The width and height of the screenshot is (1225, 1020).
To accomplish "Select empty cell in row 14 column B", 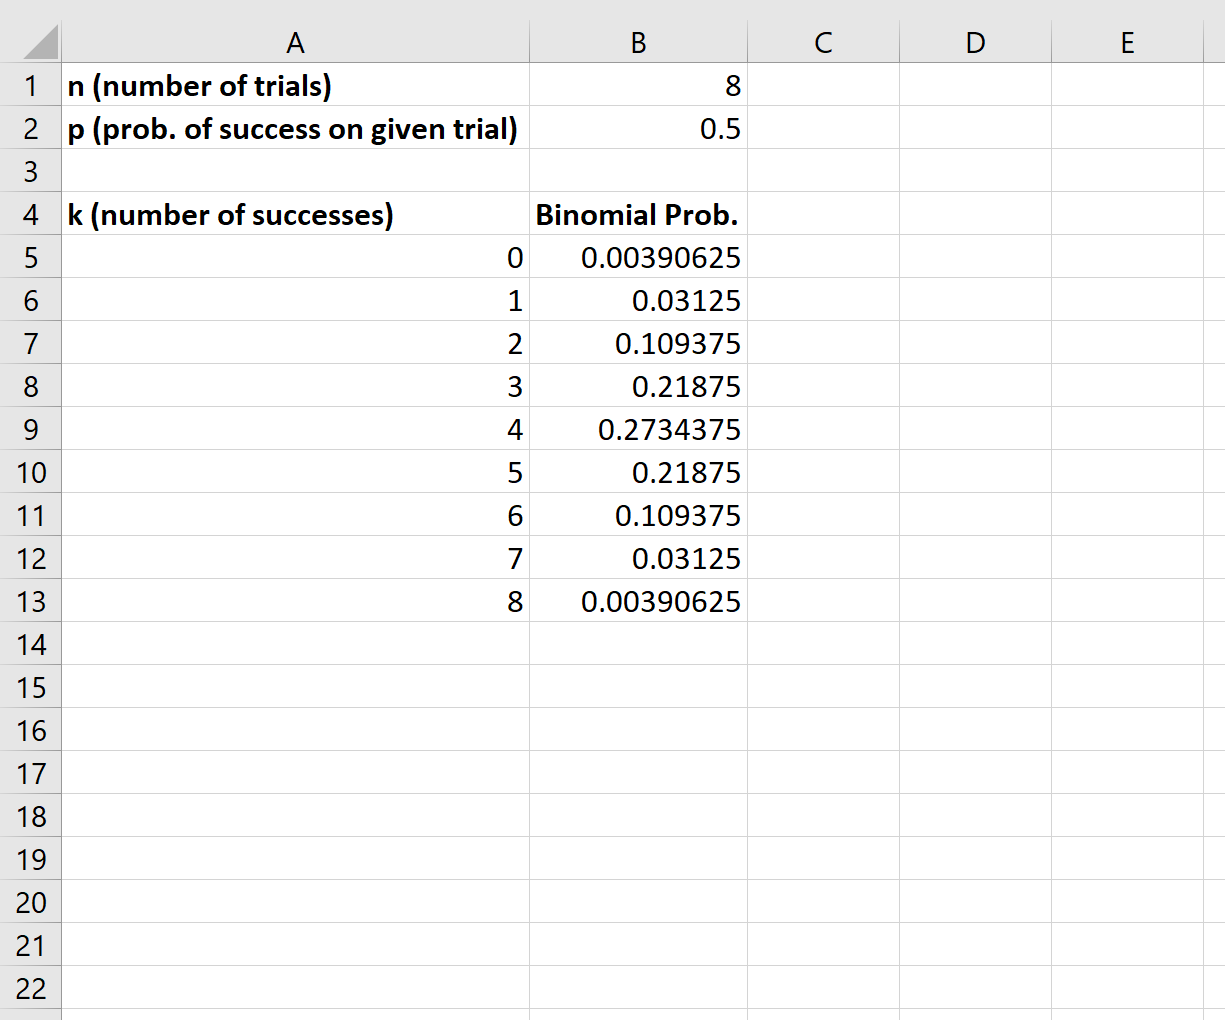I will [x=638, y=644].
